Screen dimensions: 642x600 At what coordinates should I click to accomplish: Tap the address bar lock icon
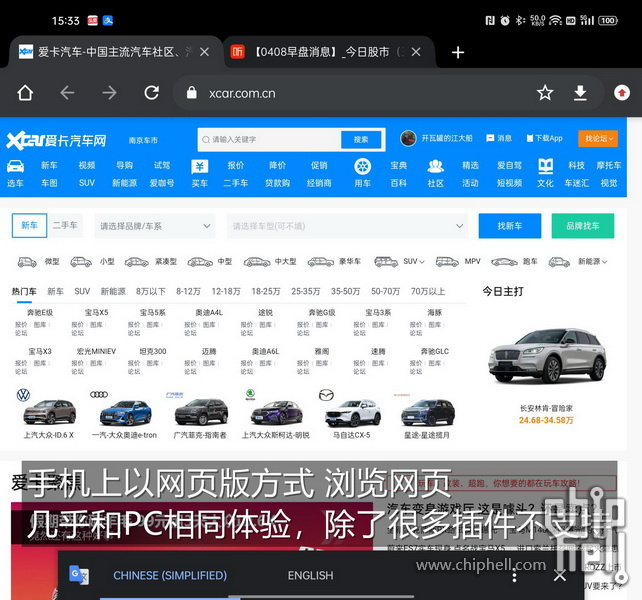tap(192, 93)
